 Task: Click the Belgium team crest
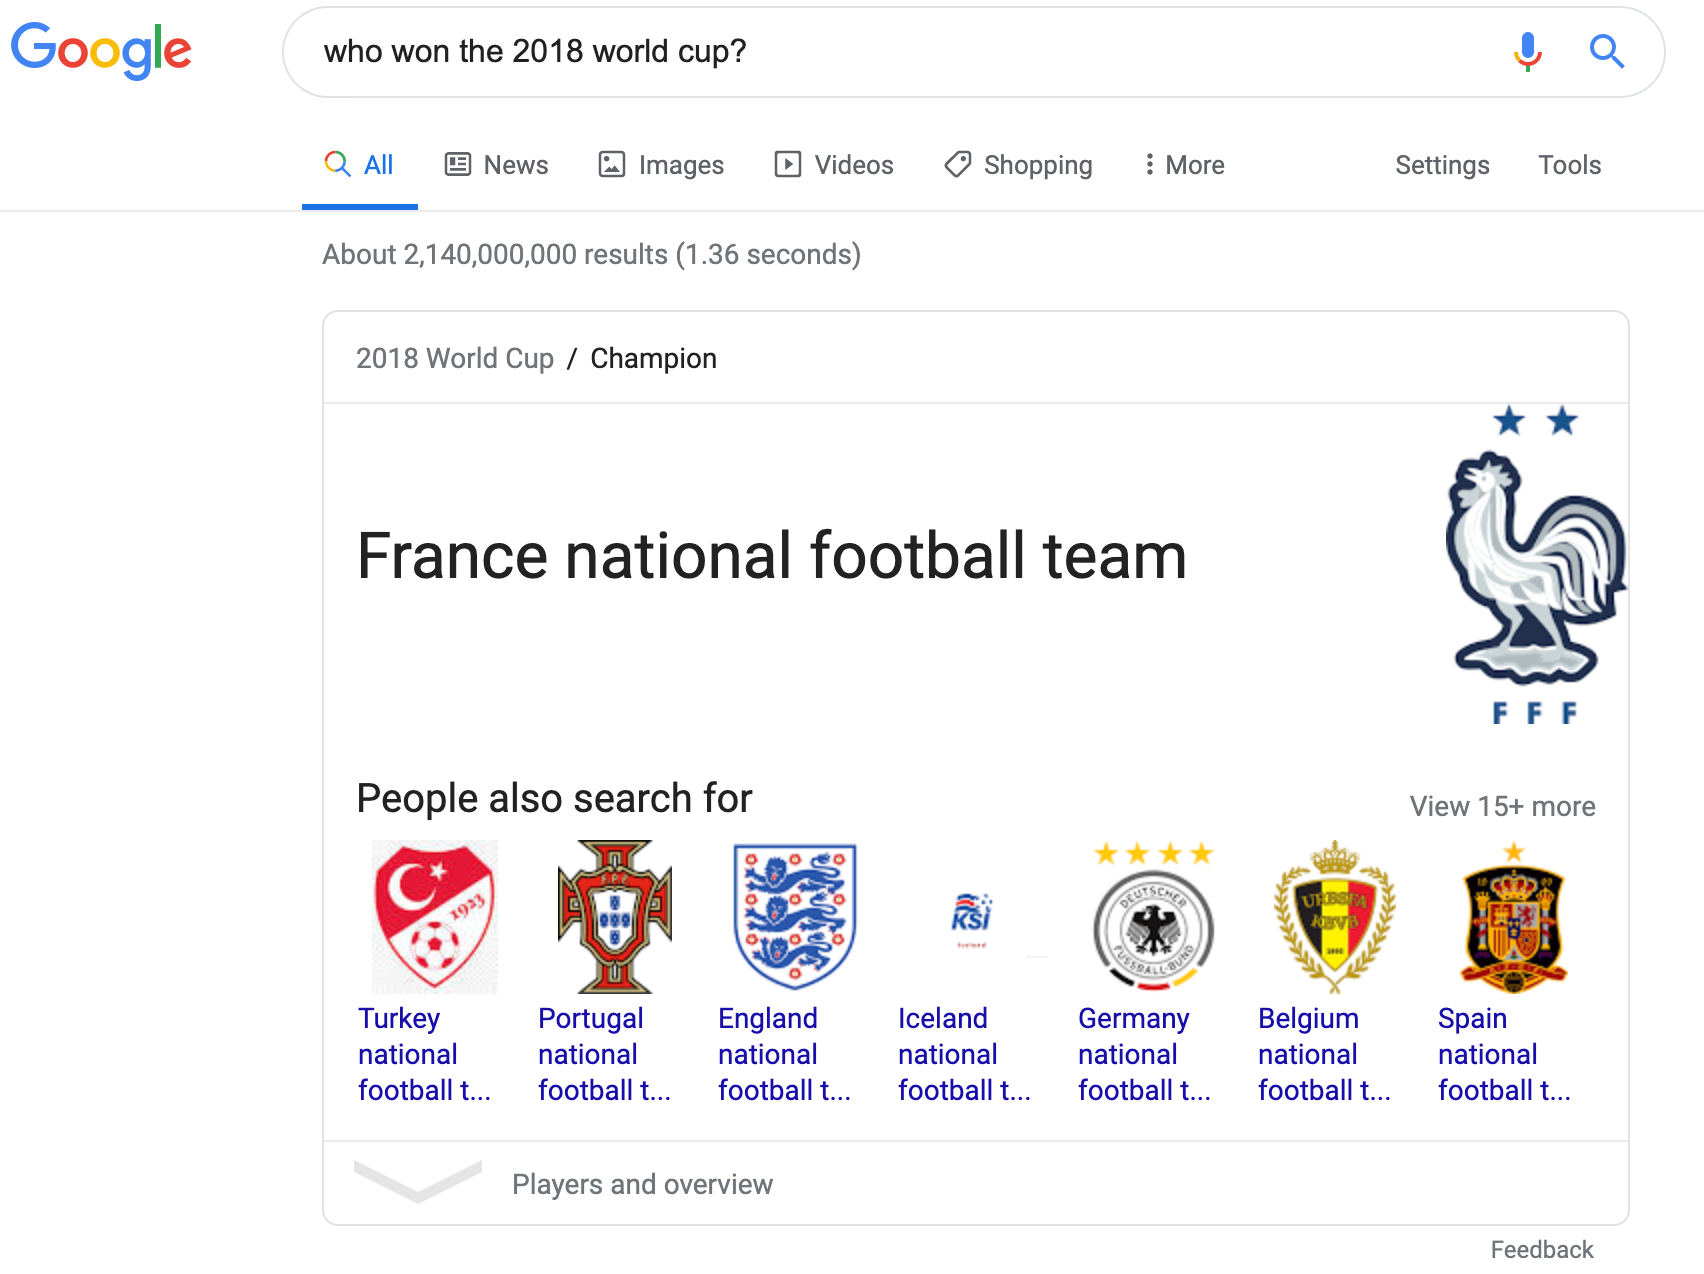coord(1334,916)
